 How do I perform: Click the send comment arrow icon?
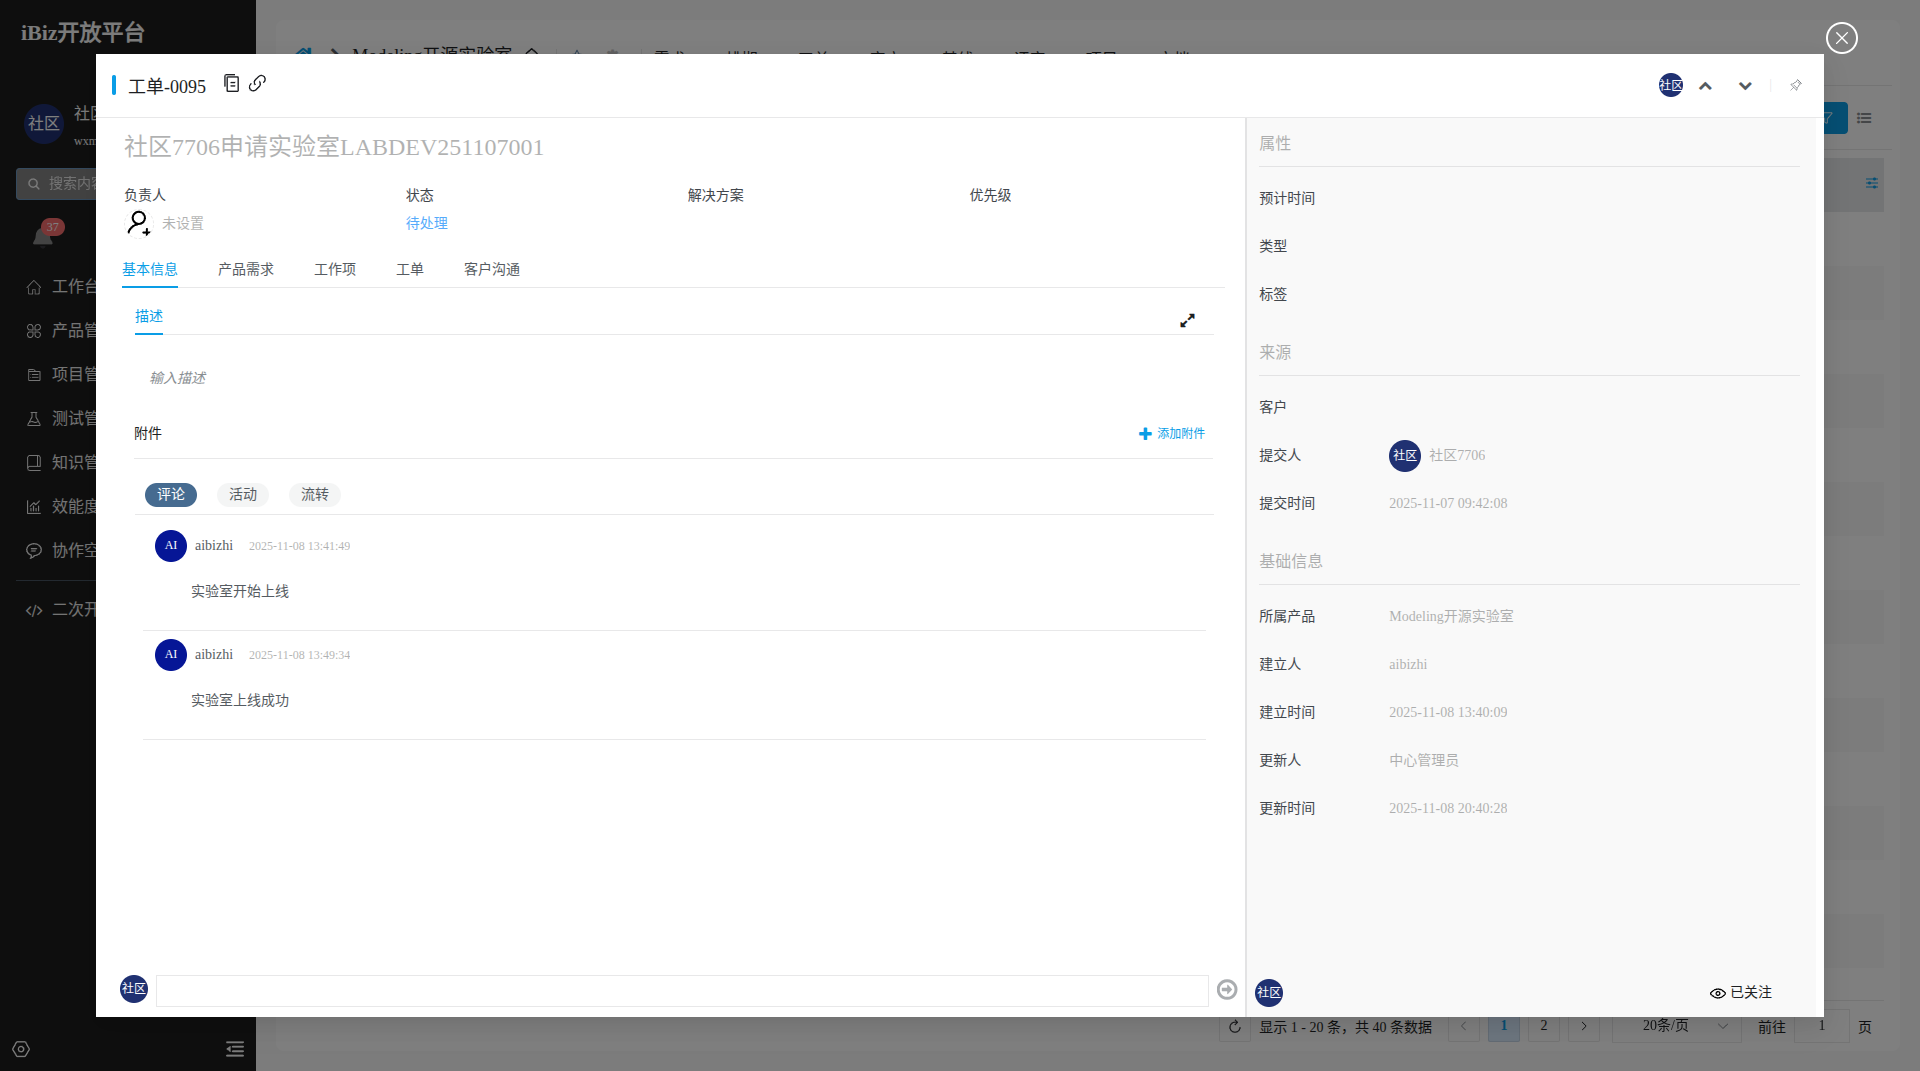click(1227, 990)
